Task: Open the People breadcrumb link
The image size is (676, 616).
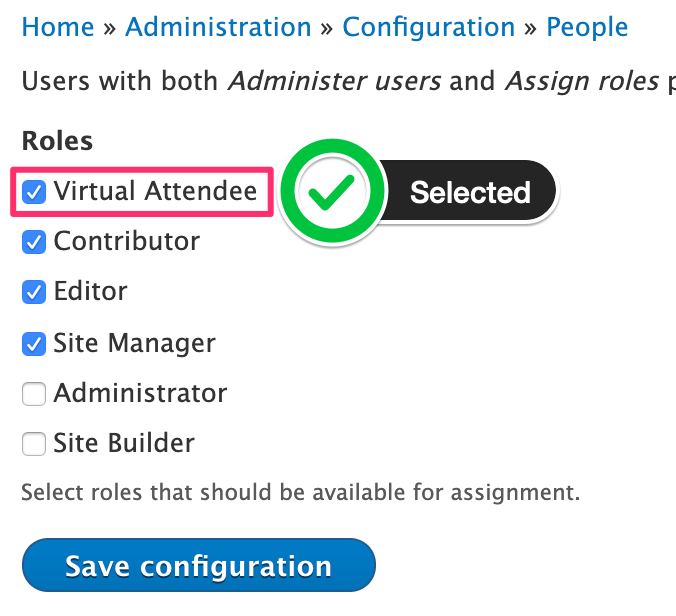Action: coord(587,27)
